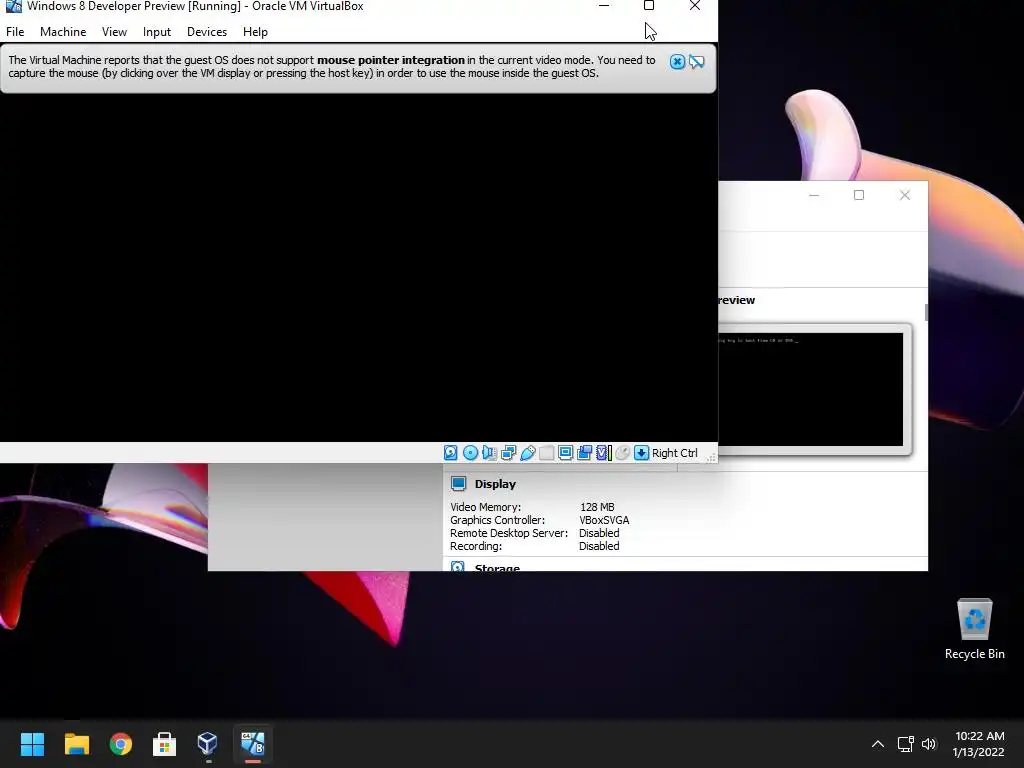Click the USB devices indicator icon

(528, 453)
